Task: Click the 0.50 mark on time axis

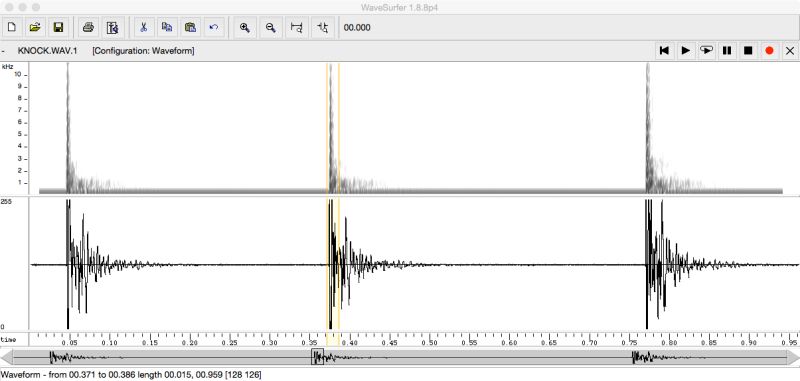Action: pos(430,343)
